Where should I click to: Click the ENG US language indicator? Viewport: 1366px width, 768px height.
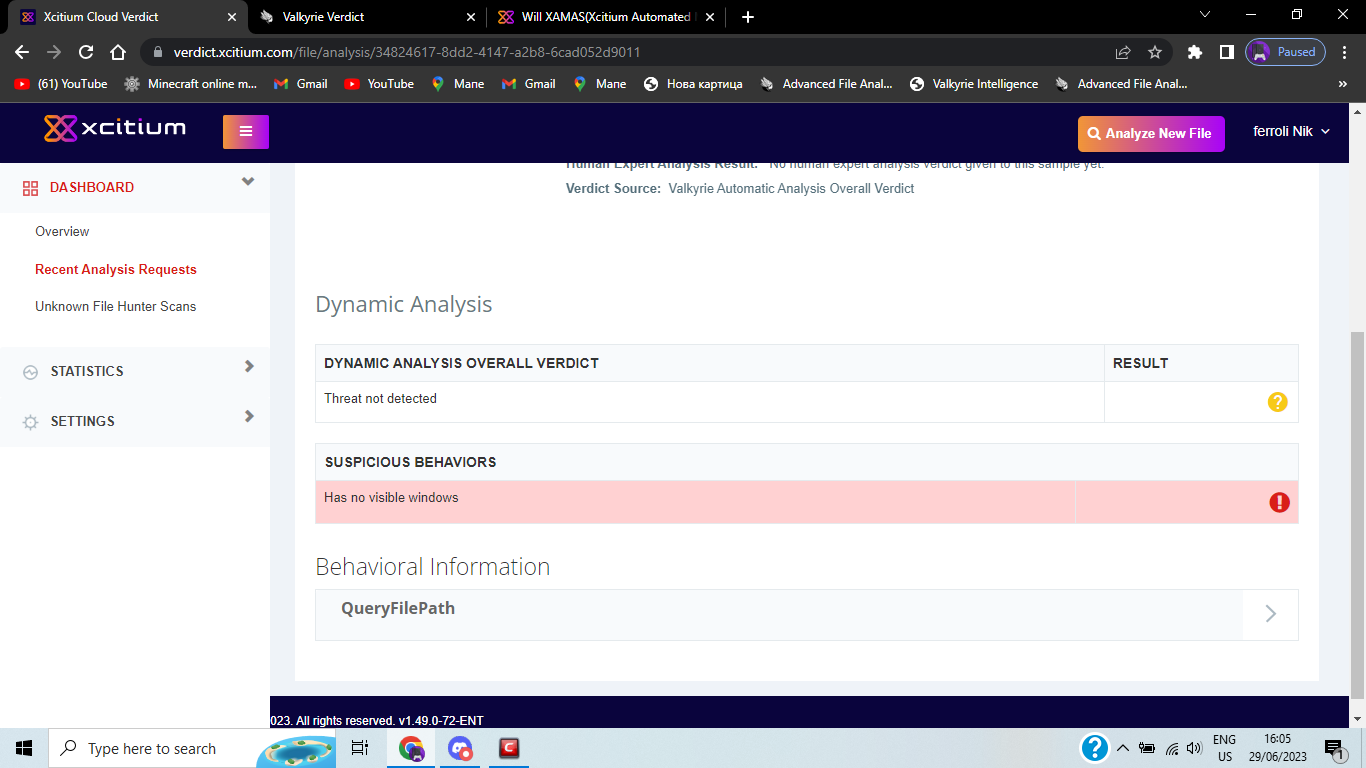(x=1225, y=748)
